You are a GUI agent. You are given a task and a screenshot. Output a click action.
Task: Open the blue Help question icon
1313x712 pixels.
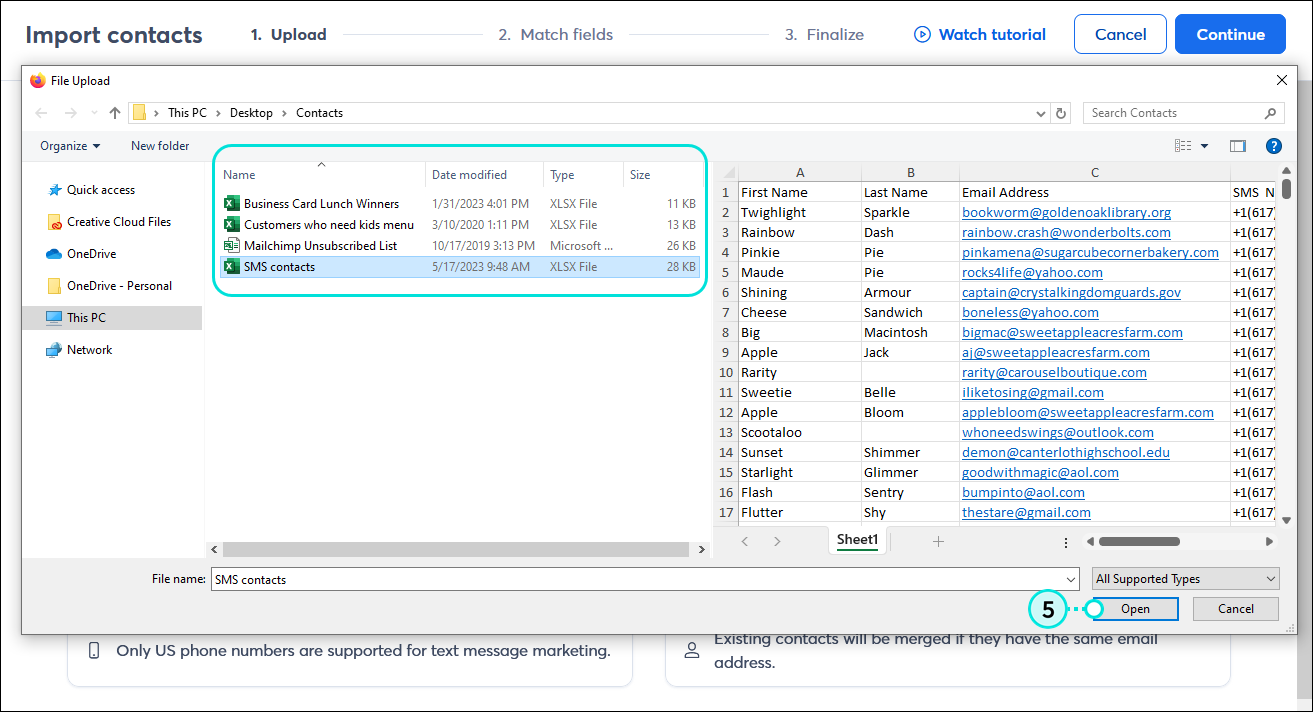click(1274, 146)
